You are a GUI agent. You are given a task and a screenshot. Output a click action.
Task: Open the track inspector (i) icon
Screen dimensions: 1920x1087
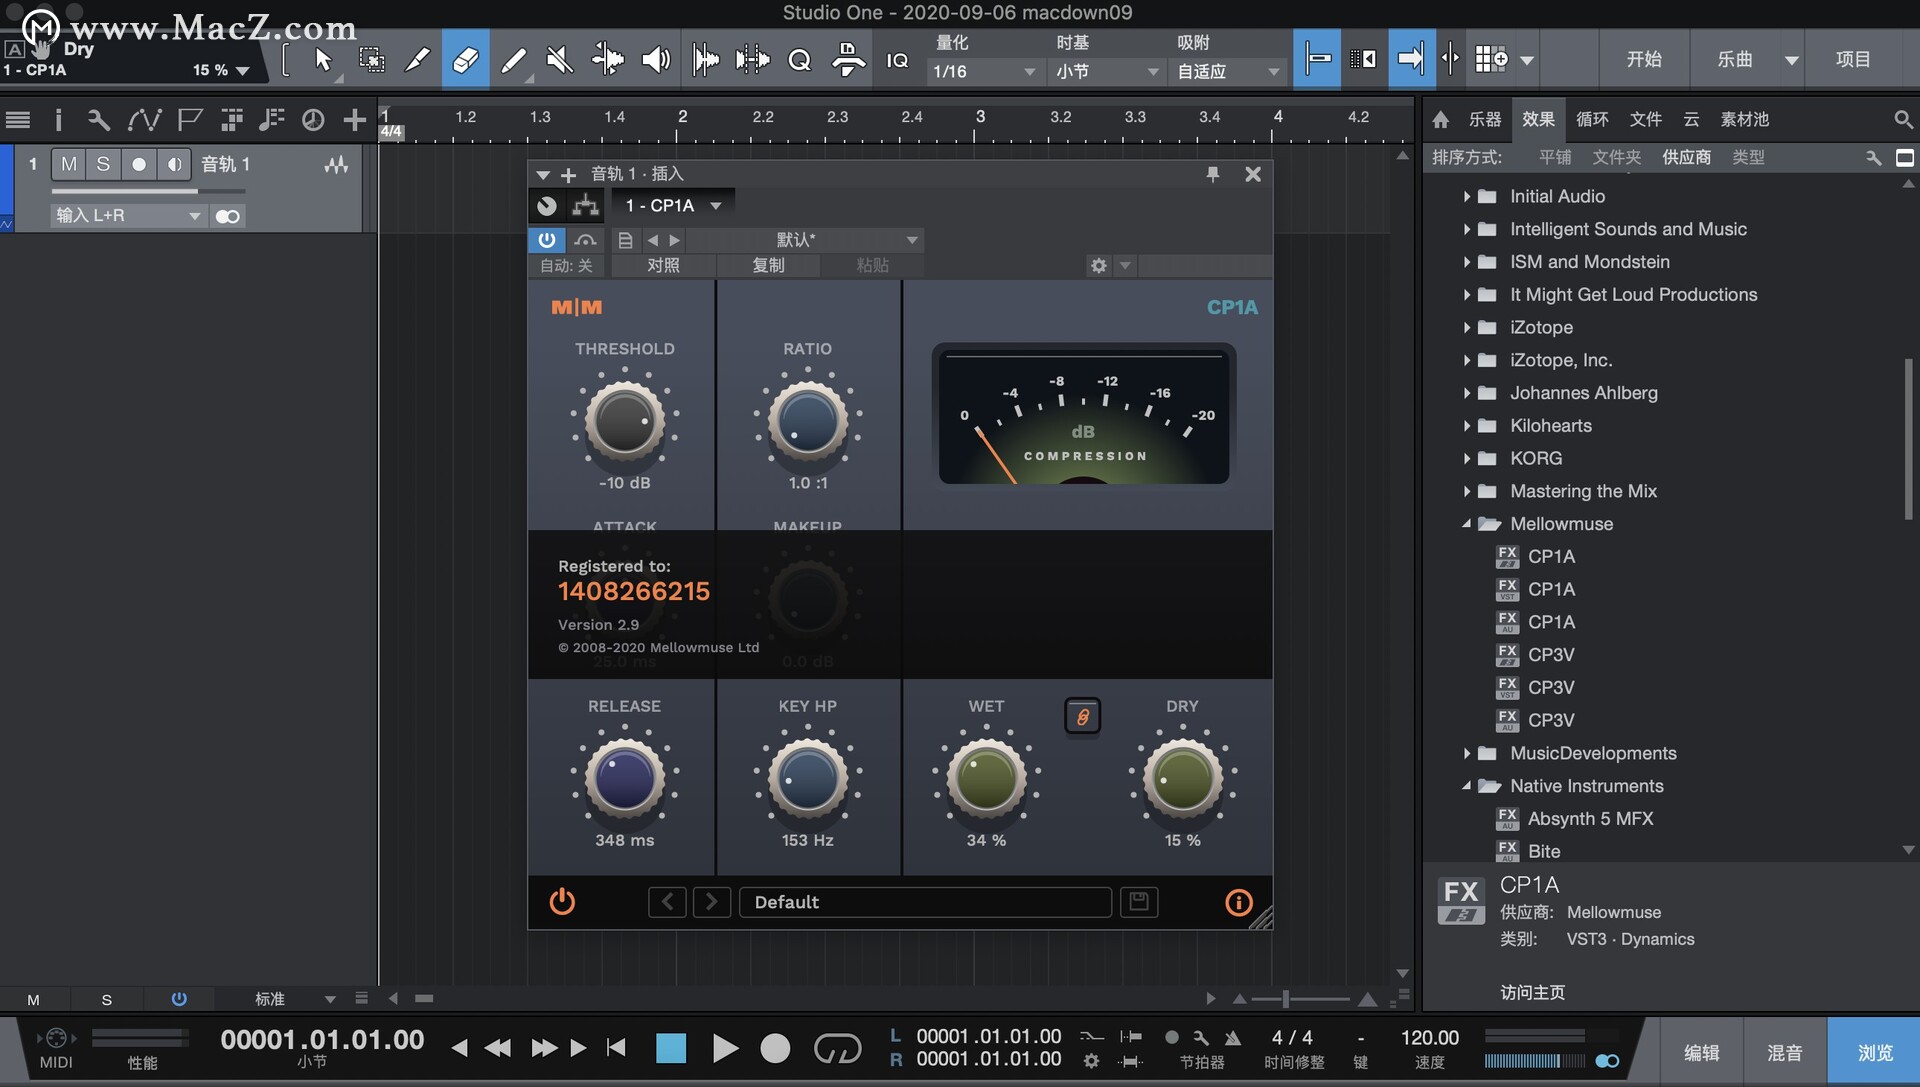58,120
